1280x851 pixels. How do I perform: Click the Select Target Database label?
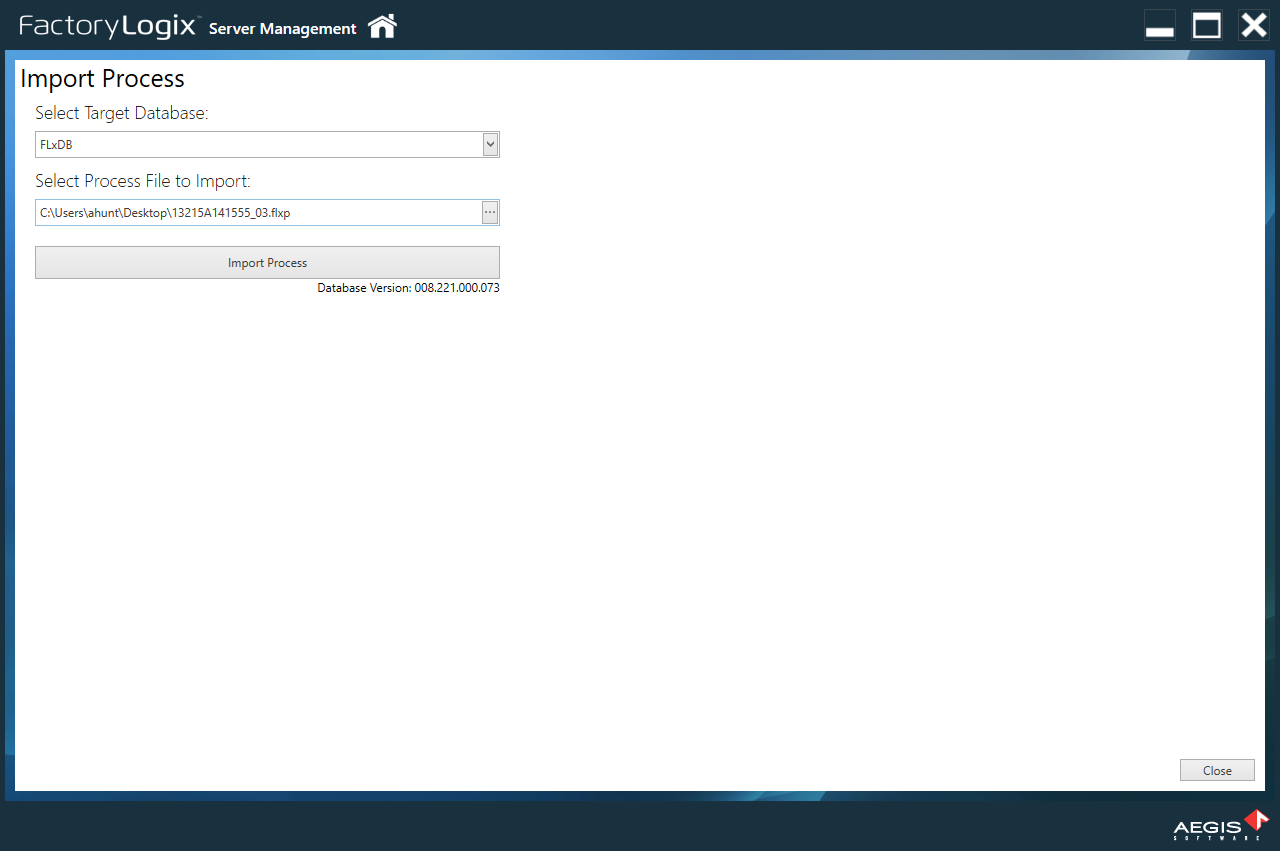point(120,113)
